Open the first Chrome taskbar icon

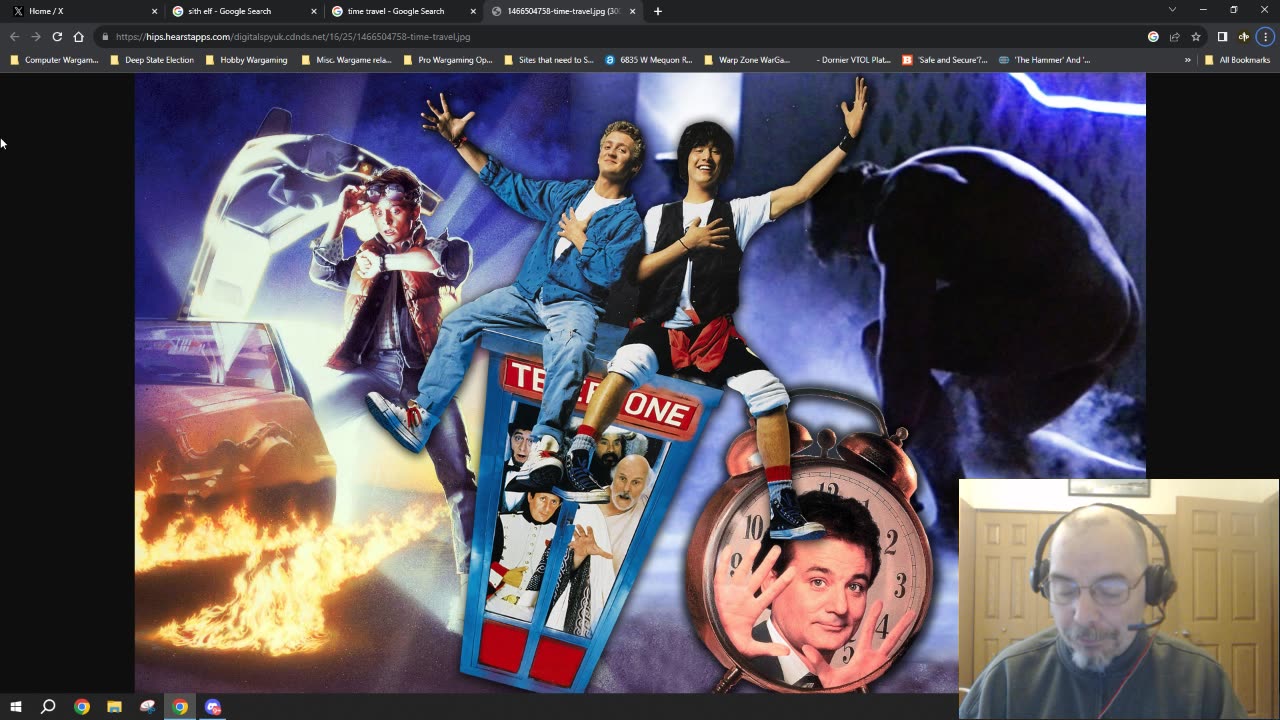point(82,706)
